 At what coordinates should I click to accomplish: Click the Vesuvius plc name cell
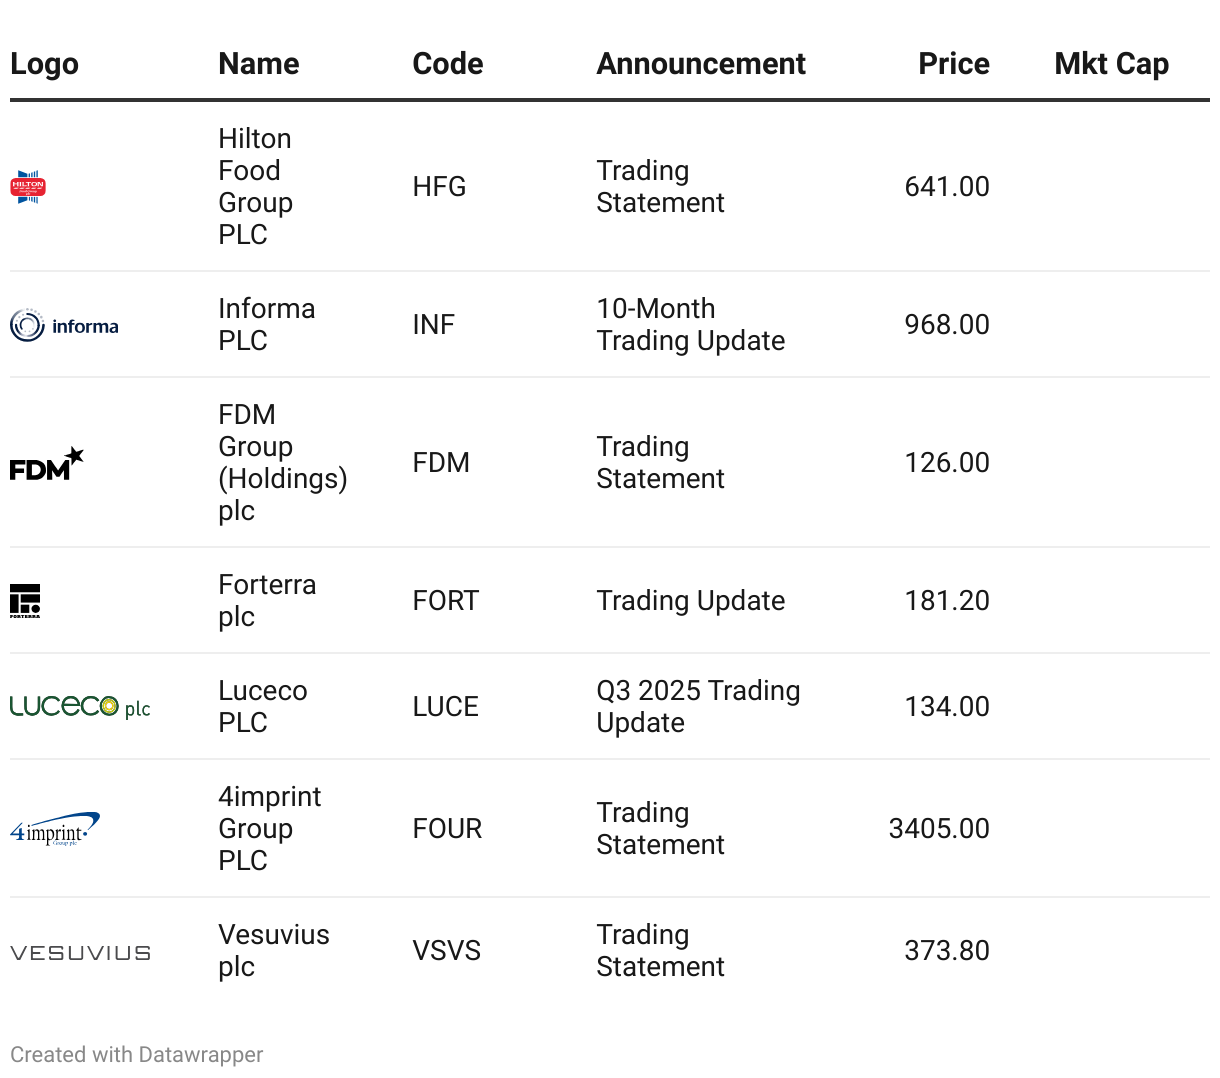click(273, 951)
